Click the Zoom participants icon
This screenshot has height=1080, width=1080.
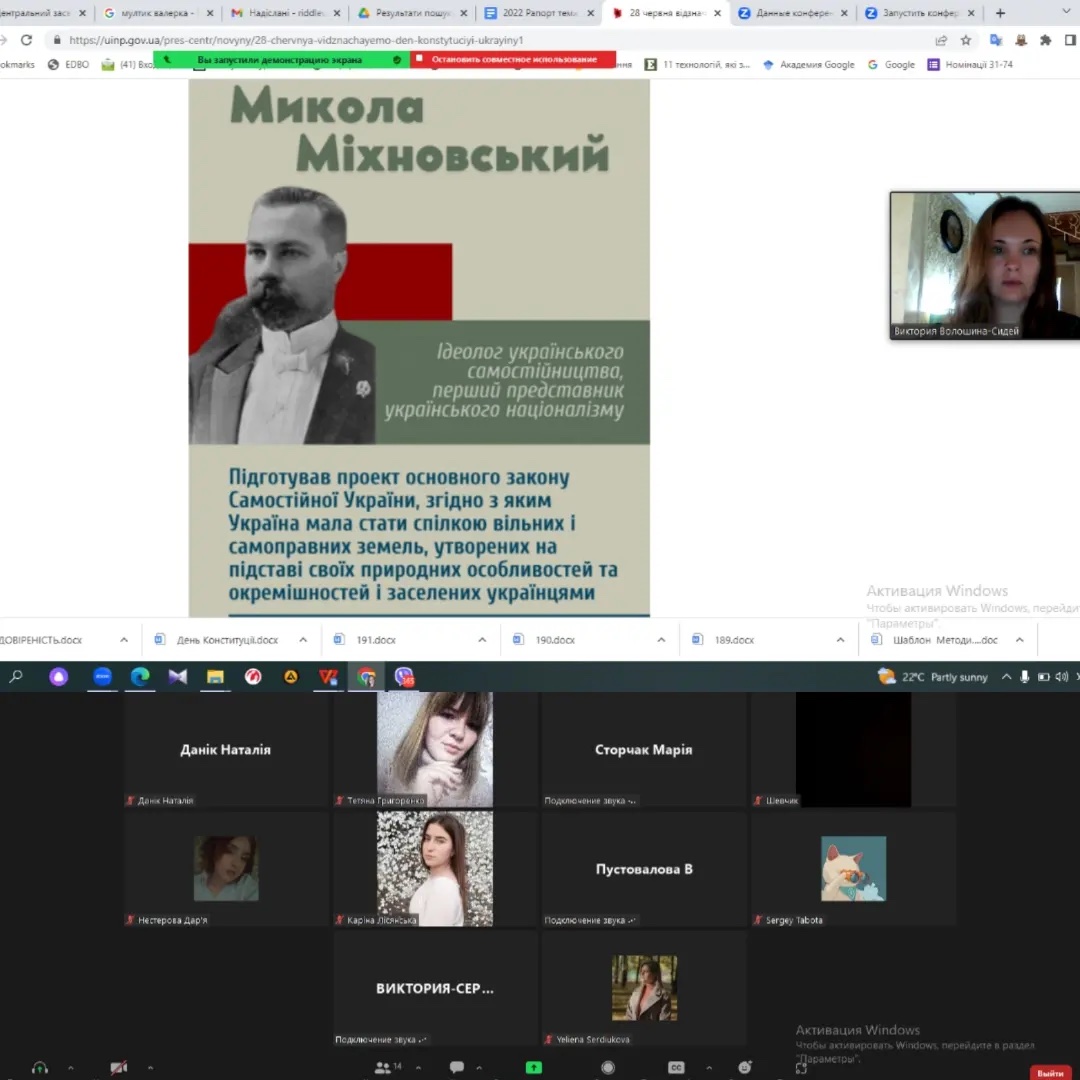[x=383, y=1067]
